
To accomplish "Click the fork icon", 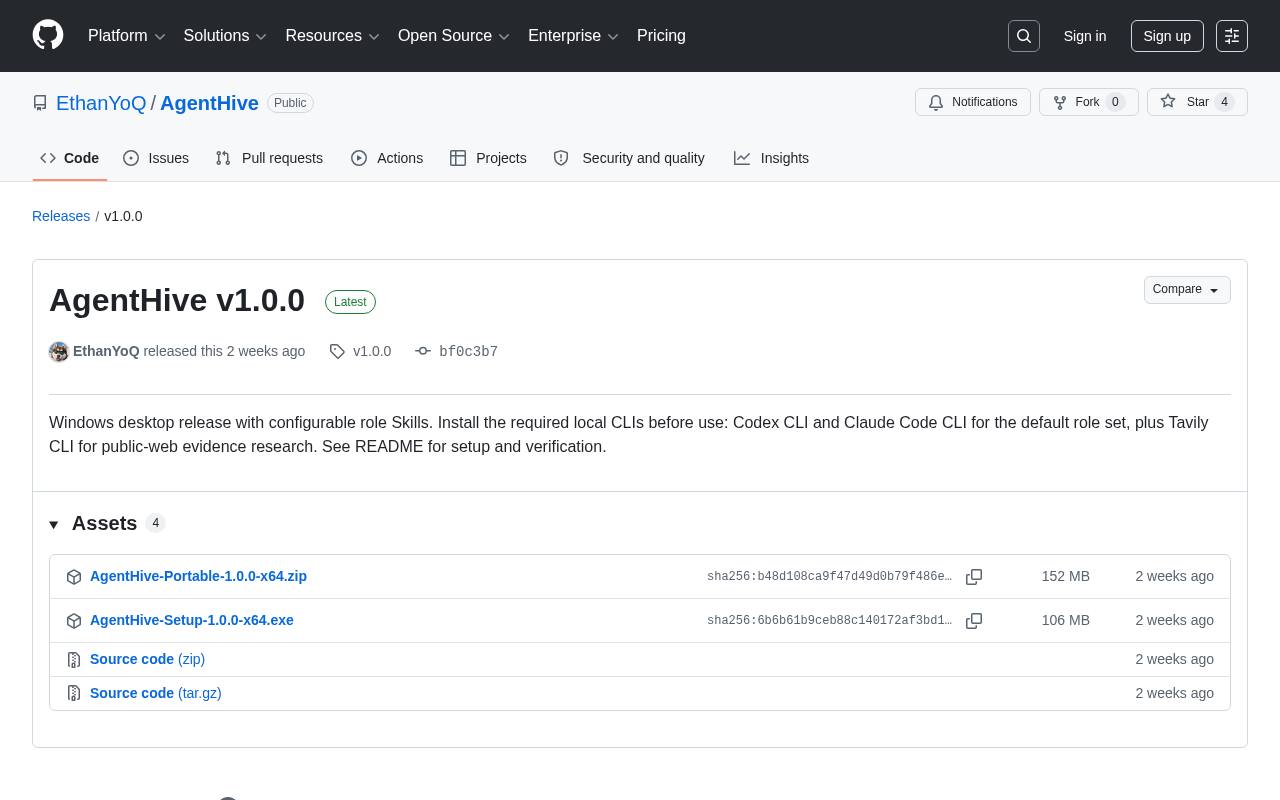I will [x=1059, y=102].
